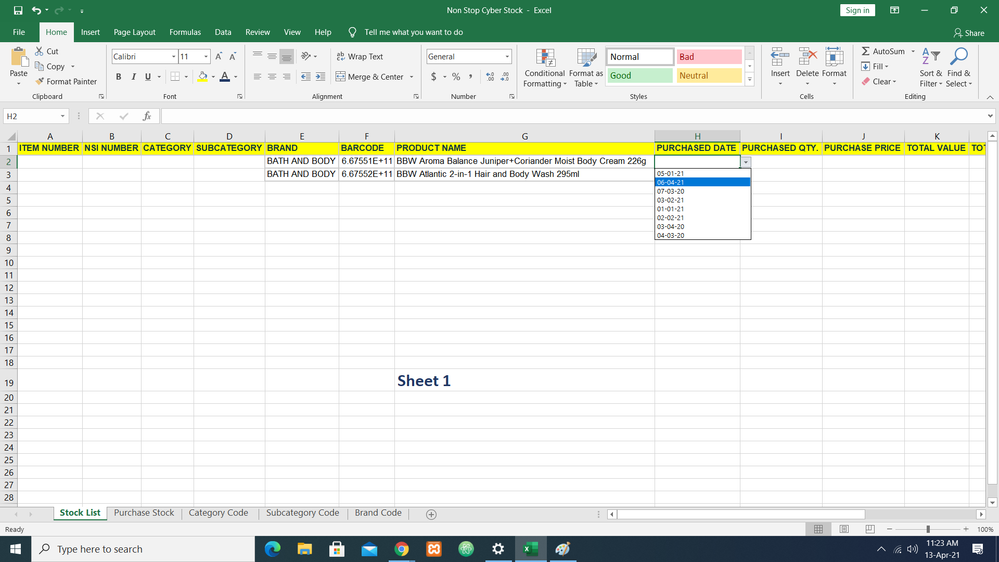Click the Share button
999x562 pixels.
click(969, 32)
